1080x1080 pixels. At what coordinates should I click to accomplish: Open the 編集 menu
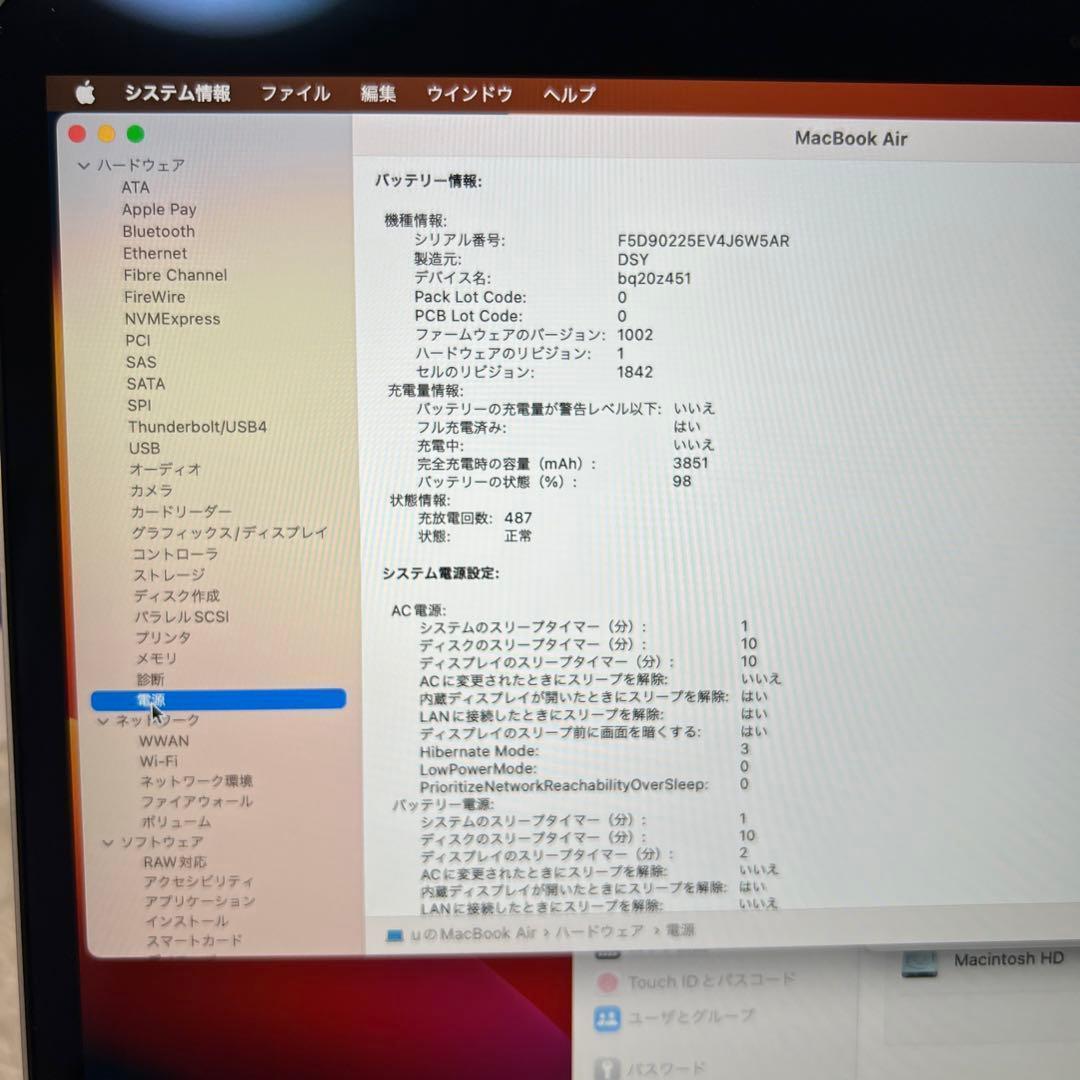tap(378, 93)
